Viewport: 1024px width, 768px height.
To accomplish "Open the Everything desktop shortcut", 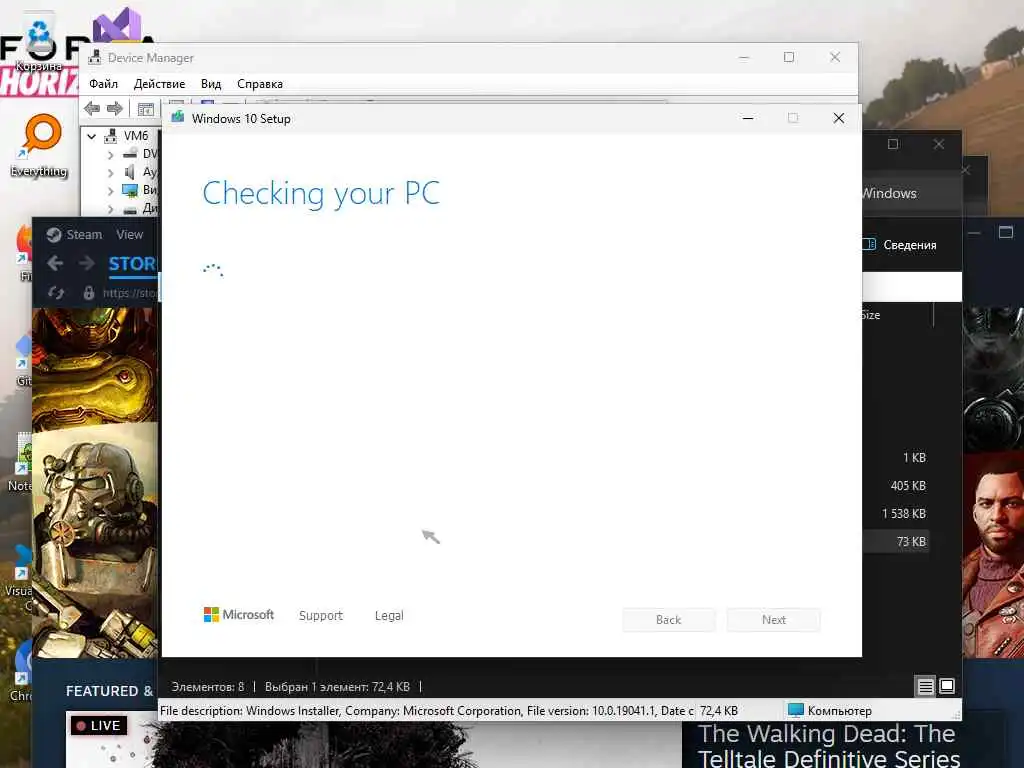I will coord(39,146).
